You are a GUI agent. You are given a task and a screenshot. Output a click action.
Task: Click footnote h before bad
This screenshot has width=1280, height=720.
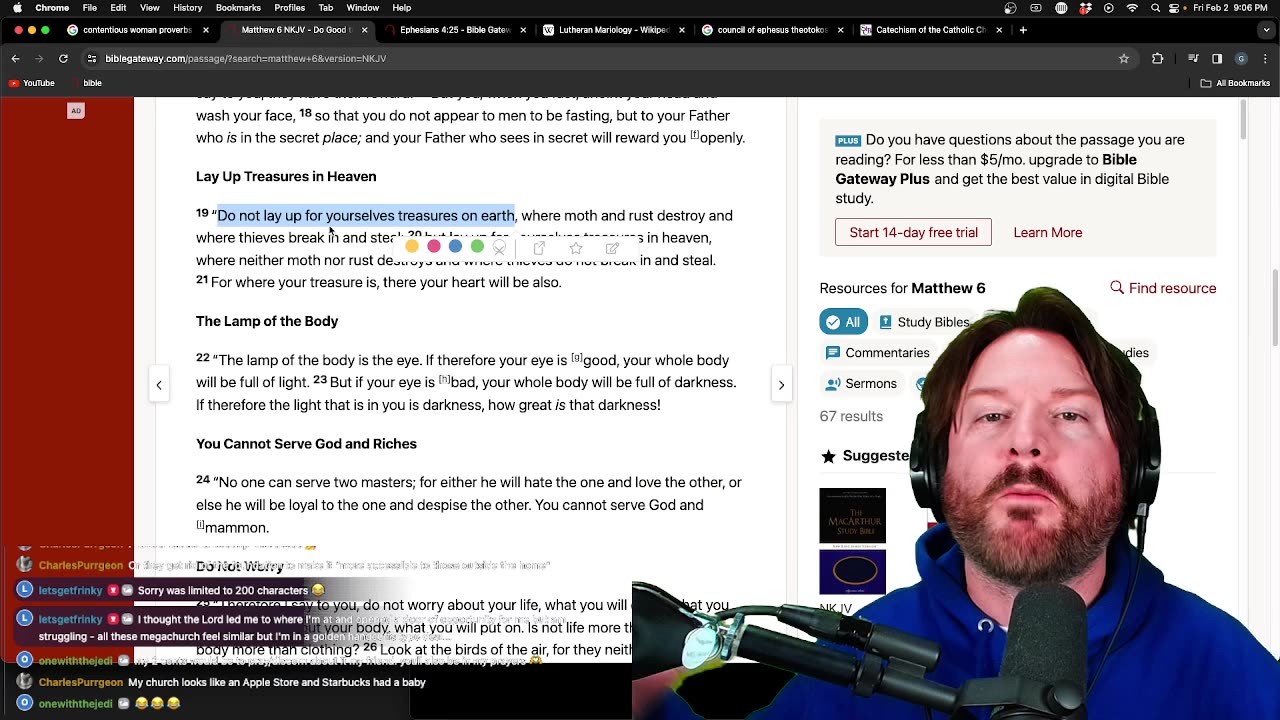[444, 379]
